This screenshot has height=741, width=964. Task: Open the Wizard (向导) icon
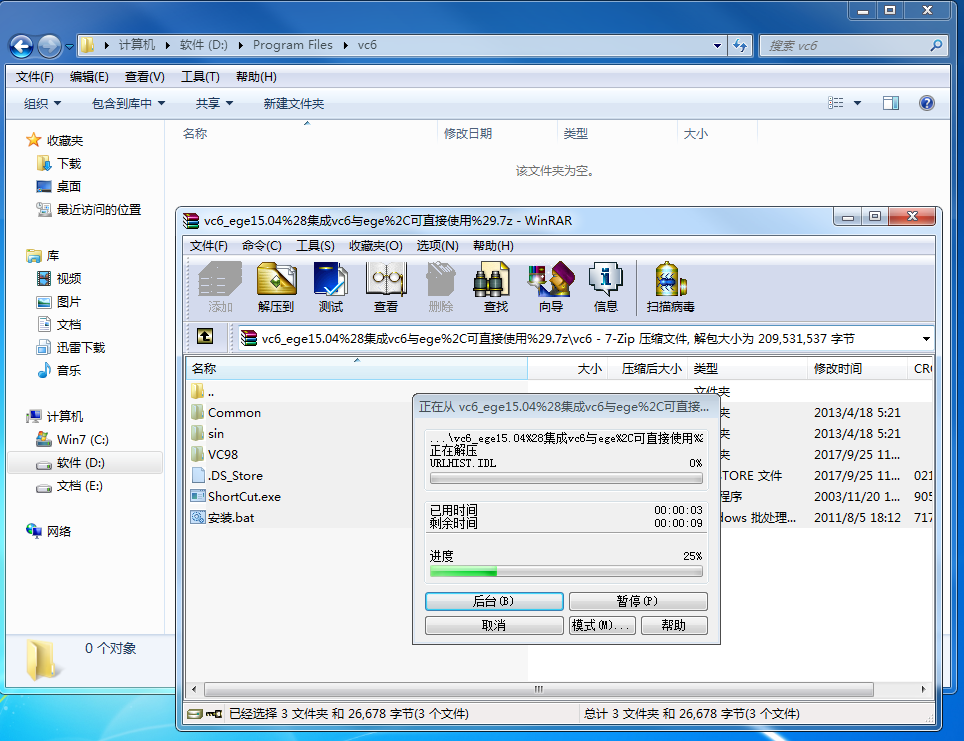[551, 287]
